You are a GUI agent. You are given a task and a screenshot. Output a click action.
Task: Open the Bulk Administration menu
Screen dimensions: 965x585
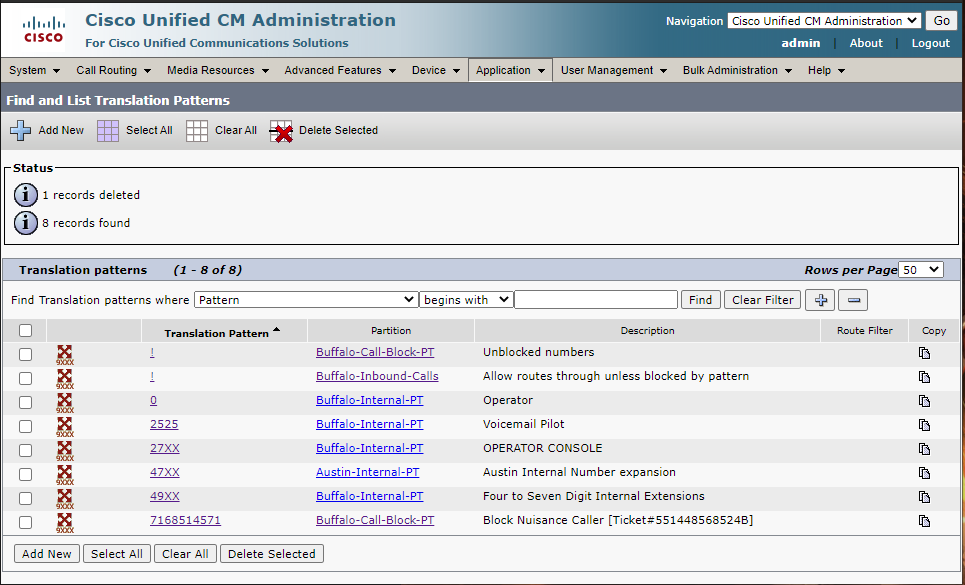[x=737, y=70]
